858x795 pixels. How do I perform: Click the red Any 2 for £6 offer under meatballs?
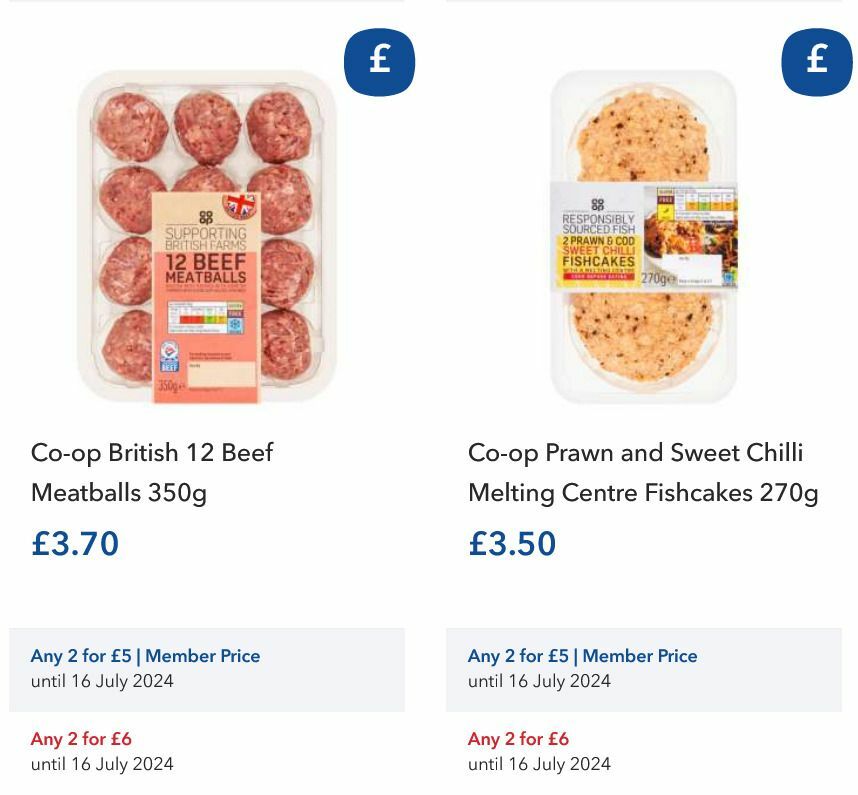click(x=80, y=739)
